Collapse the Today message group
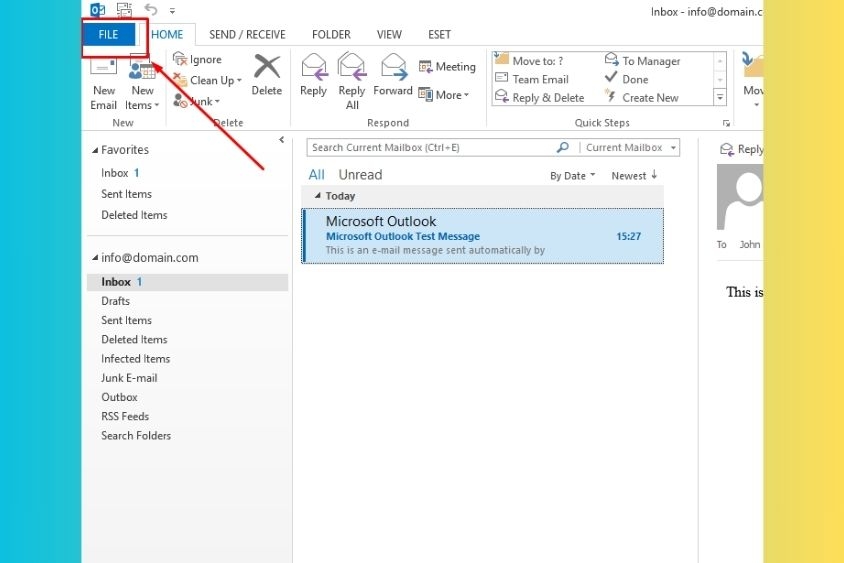Screen dimensions: 844x563 point(318,196)
